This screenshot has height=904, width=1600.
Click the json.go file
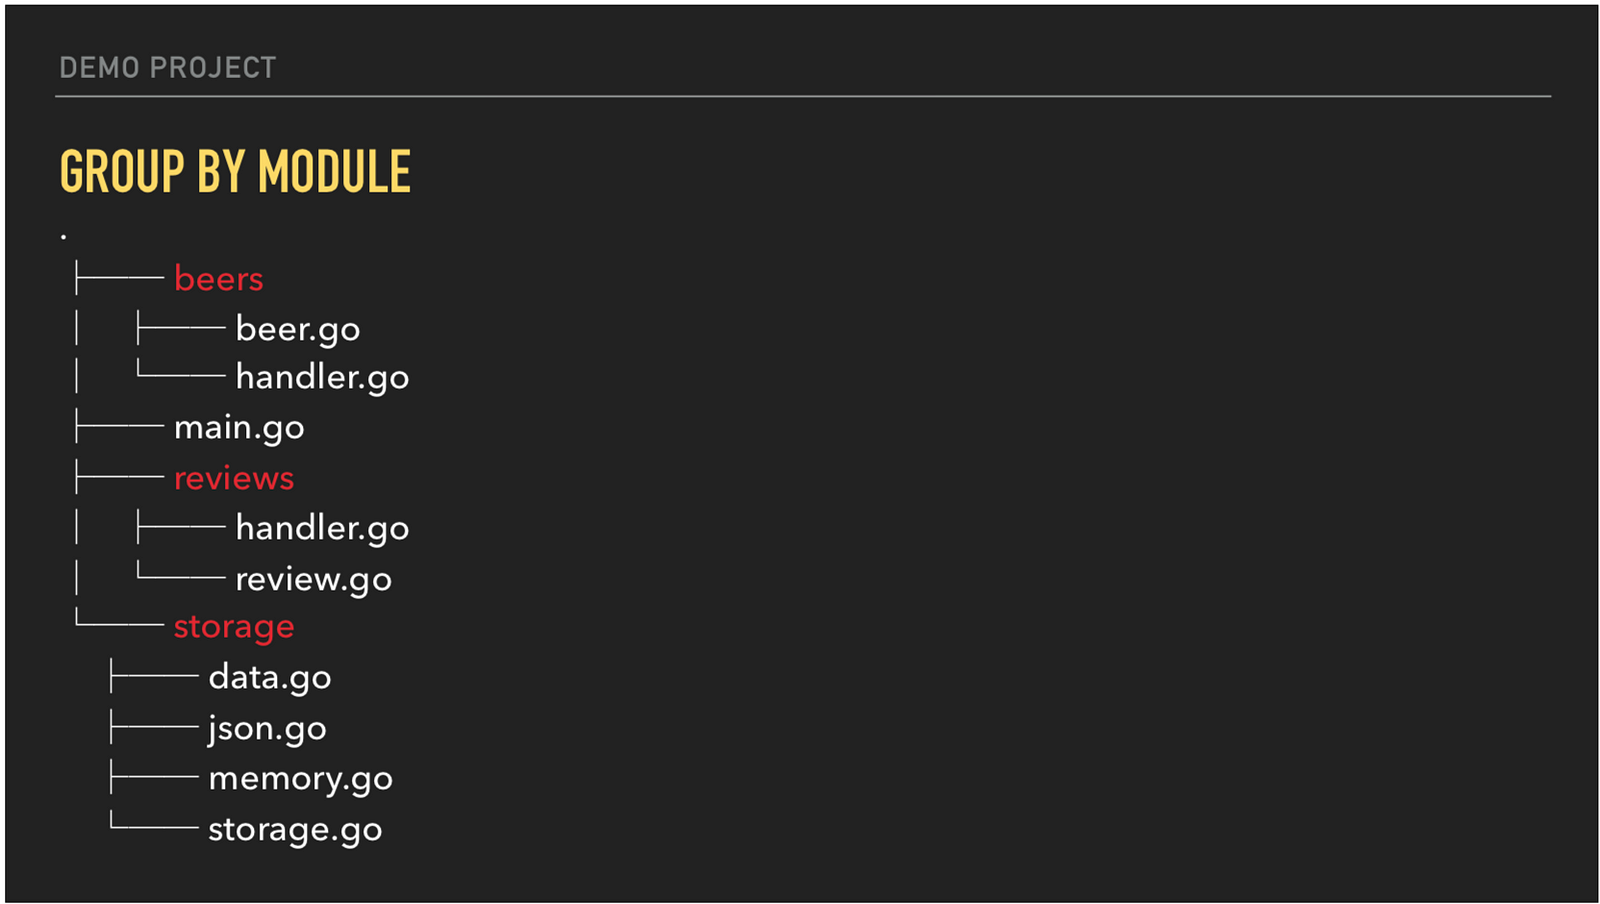267,729
